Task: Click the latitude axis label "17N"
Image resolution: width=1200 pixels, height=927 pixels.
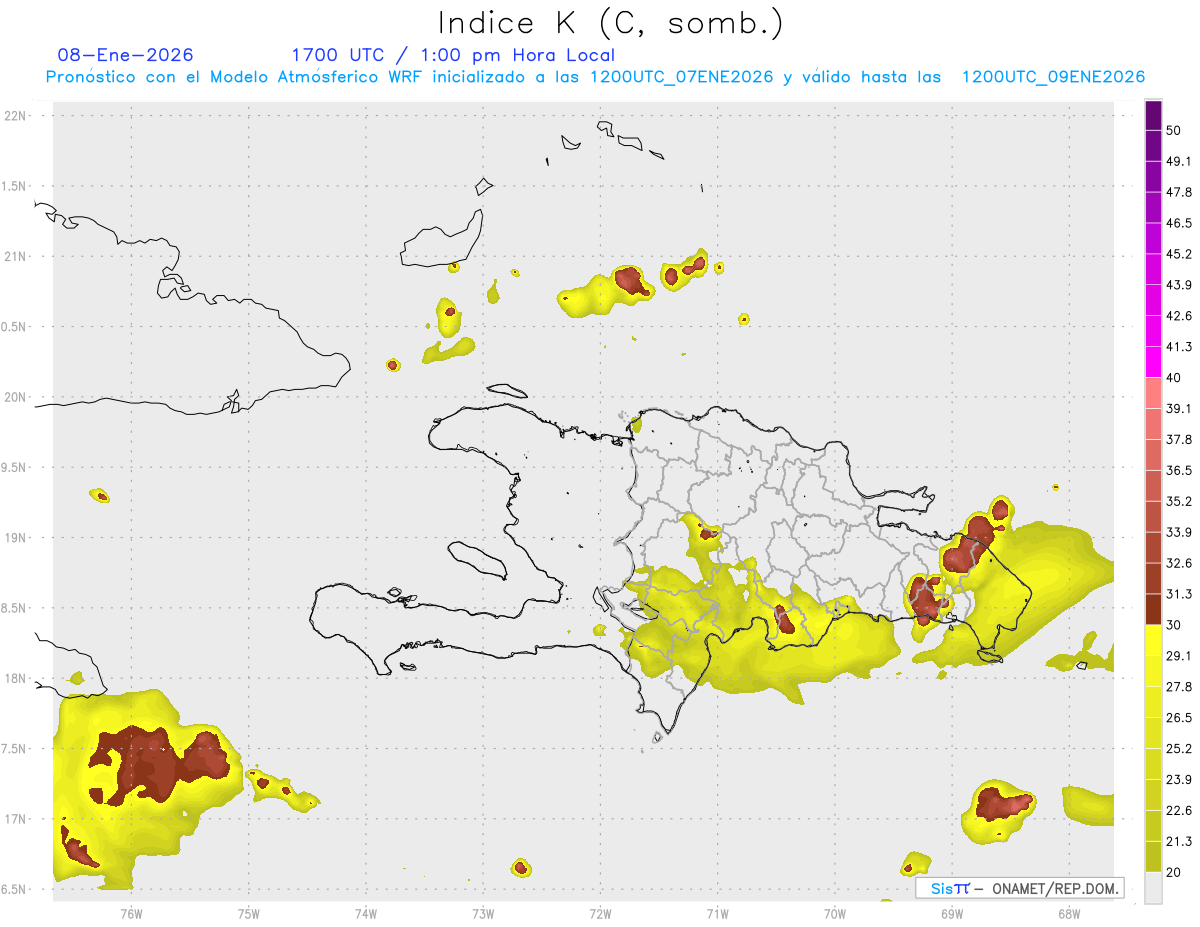Action: (15, 819)
